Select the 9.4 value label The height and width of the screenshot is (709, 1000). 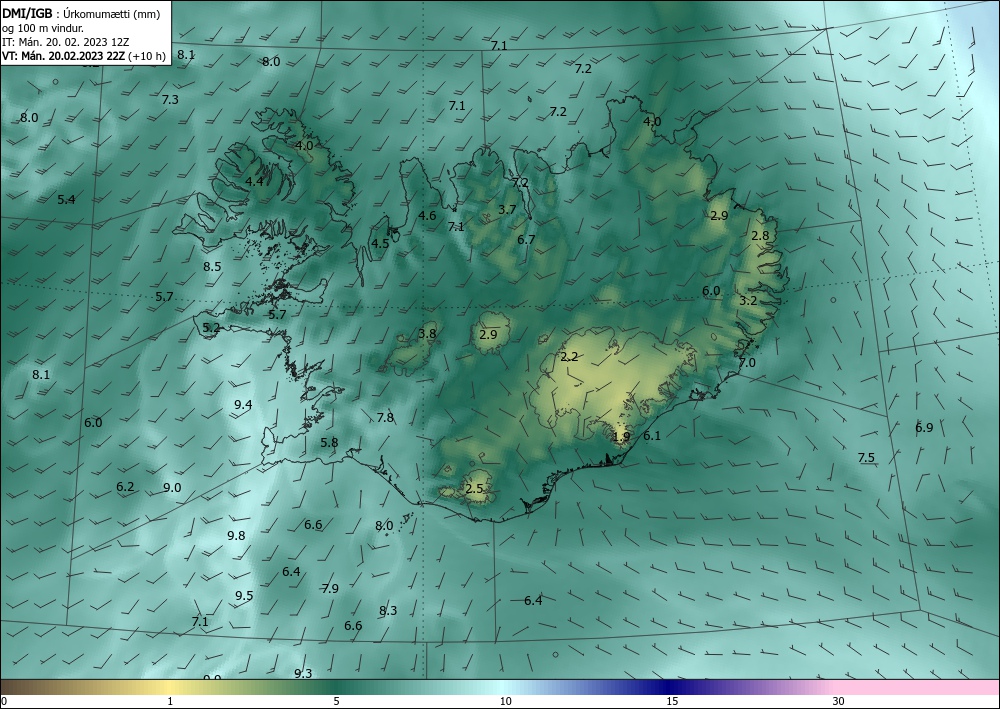(243, 405)
